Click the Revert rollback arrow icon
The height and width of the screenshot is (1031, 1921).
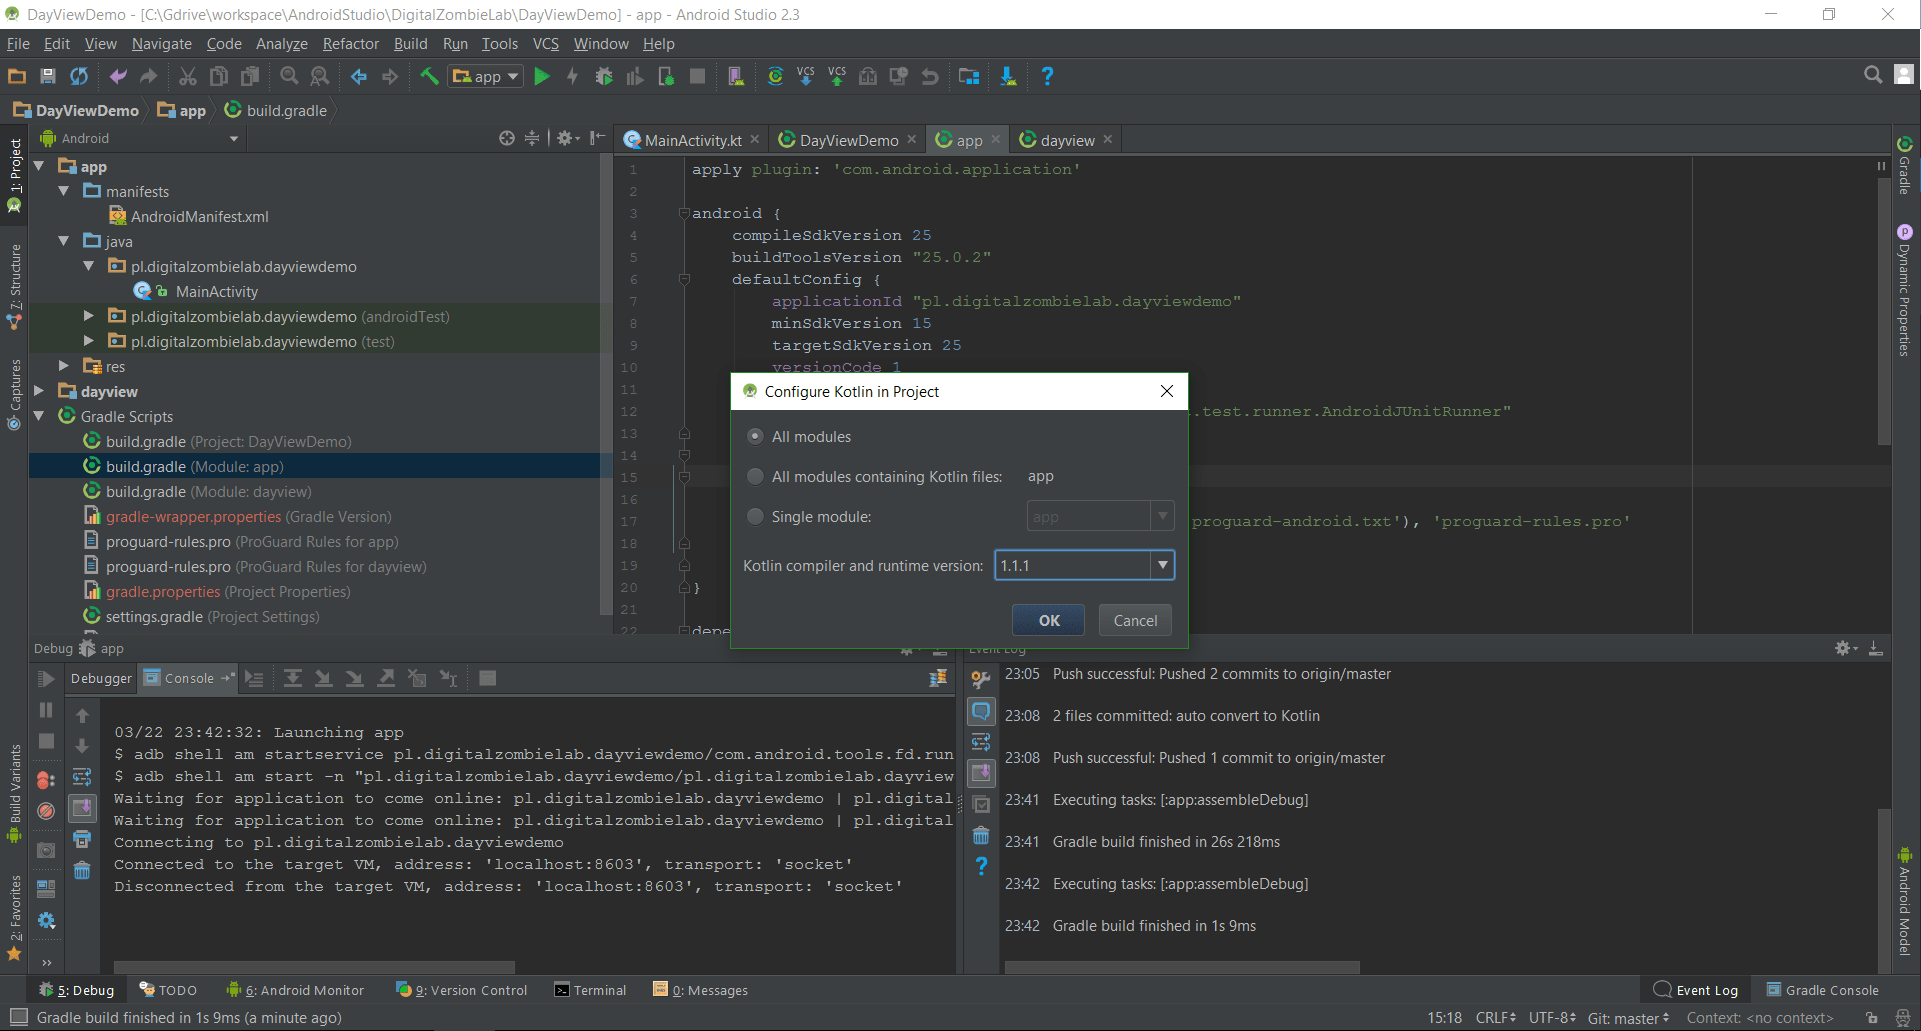tap(930, 76)
